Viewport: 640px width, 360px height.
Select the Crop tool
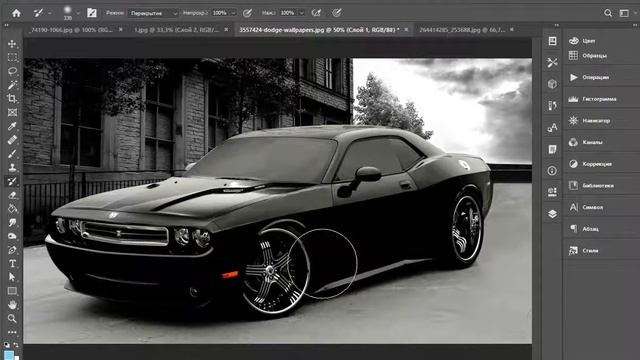[x=12, y=98]
